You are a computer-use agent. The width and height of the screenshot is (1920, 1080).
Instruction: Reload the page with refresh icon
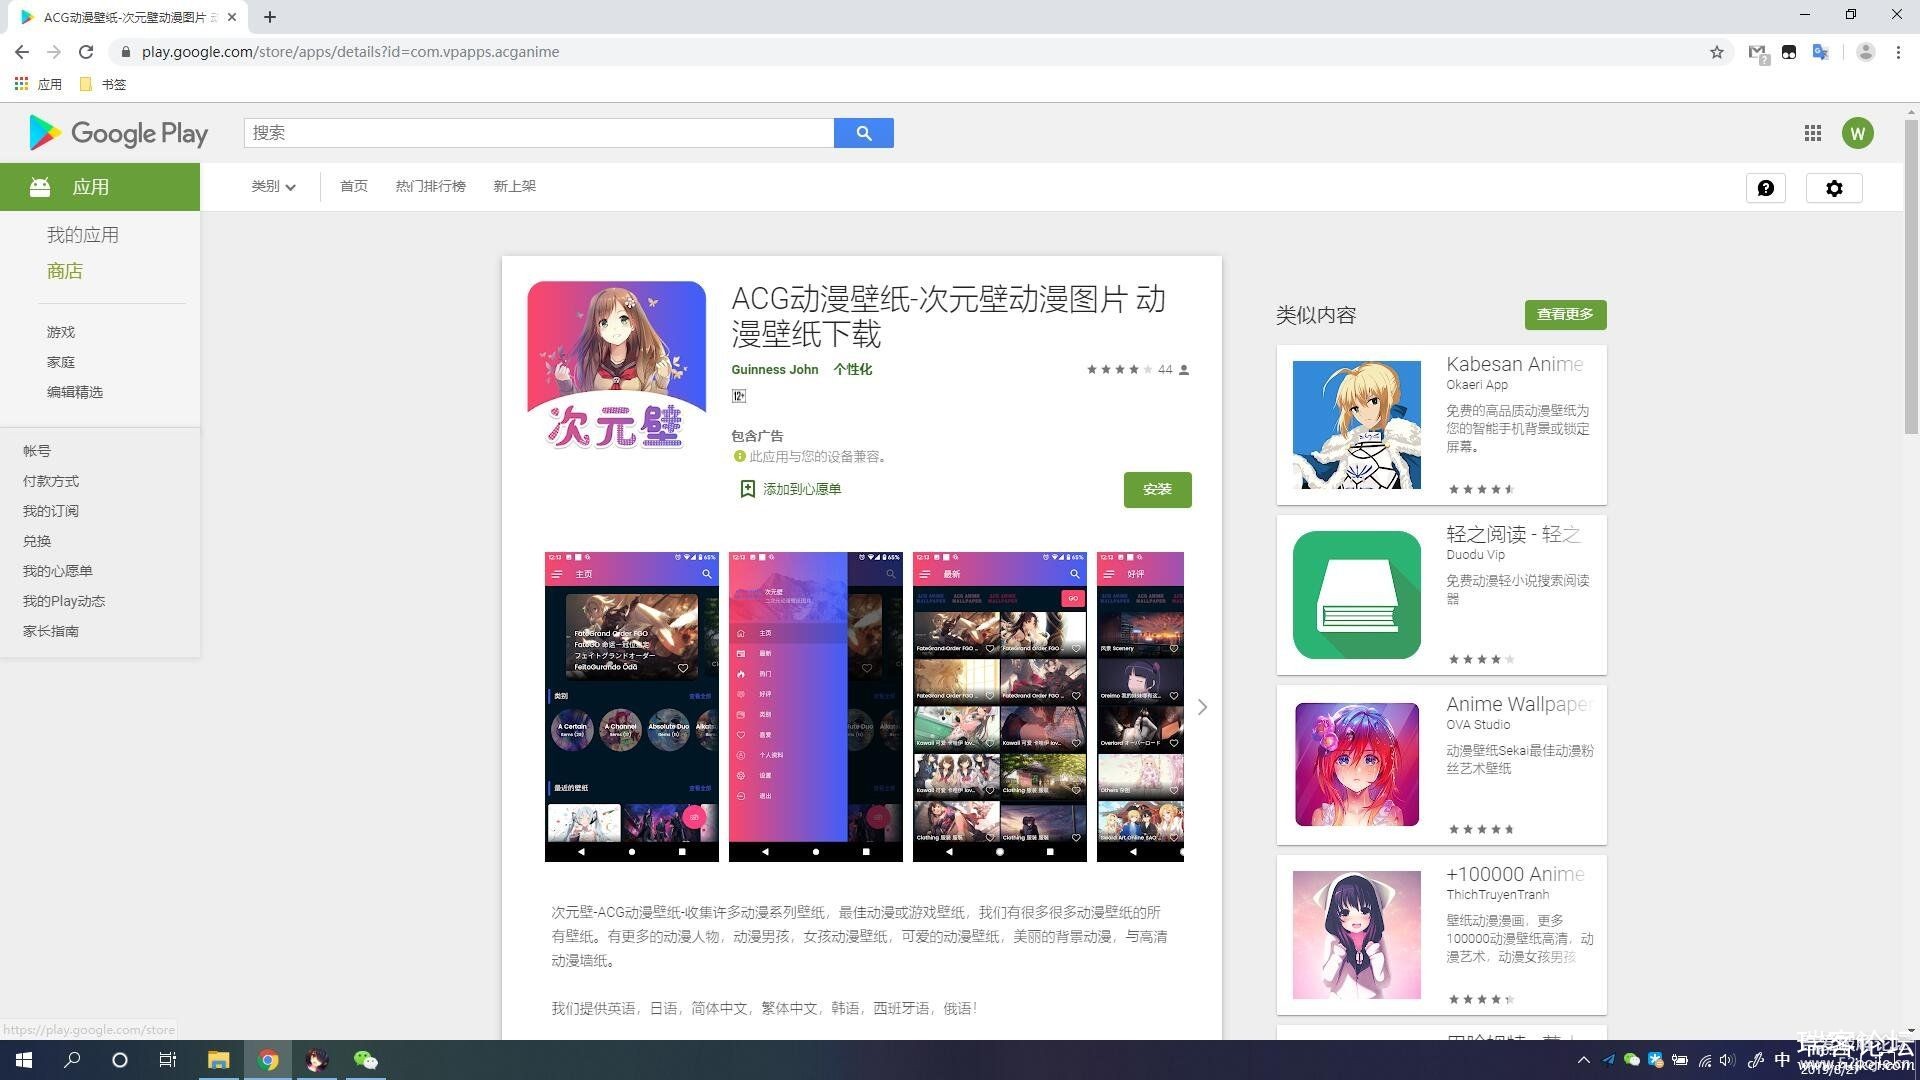point(86,52)
